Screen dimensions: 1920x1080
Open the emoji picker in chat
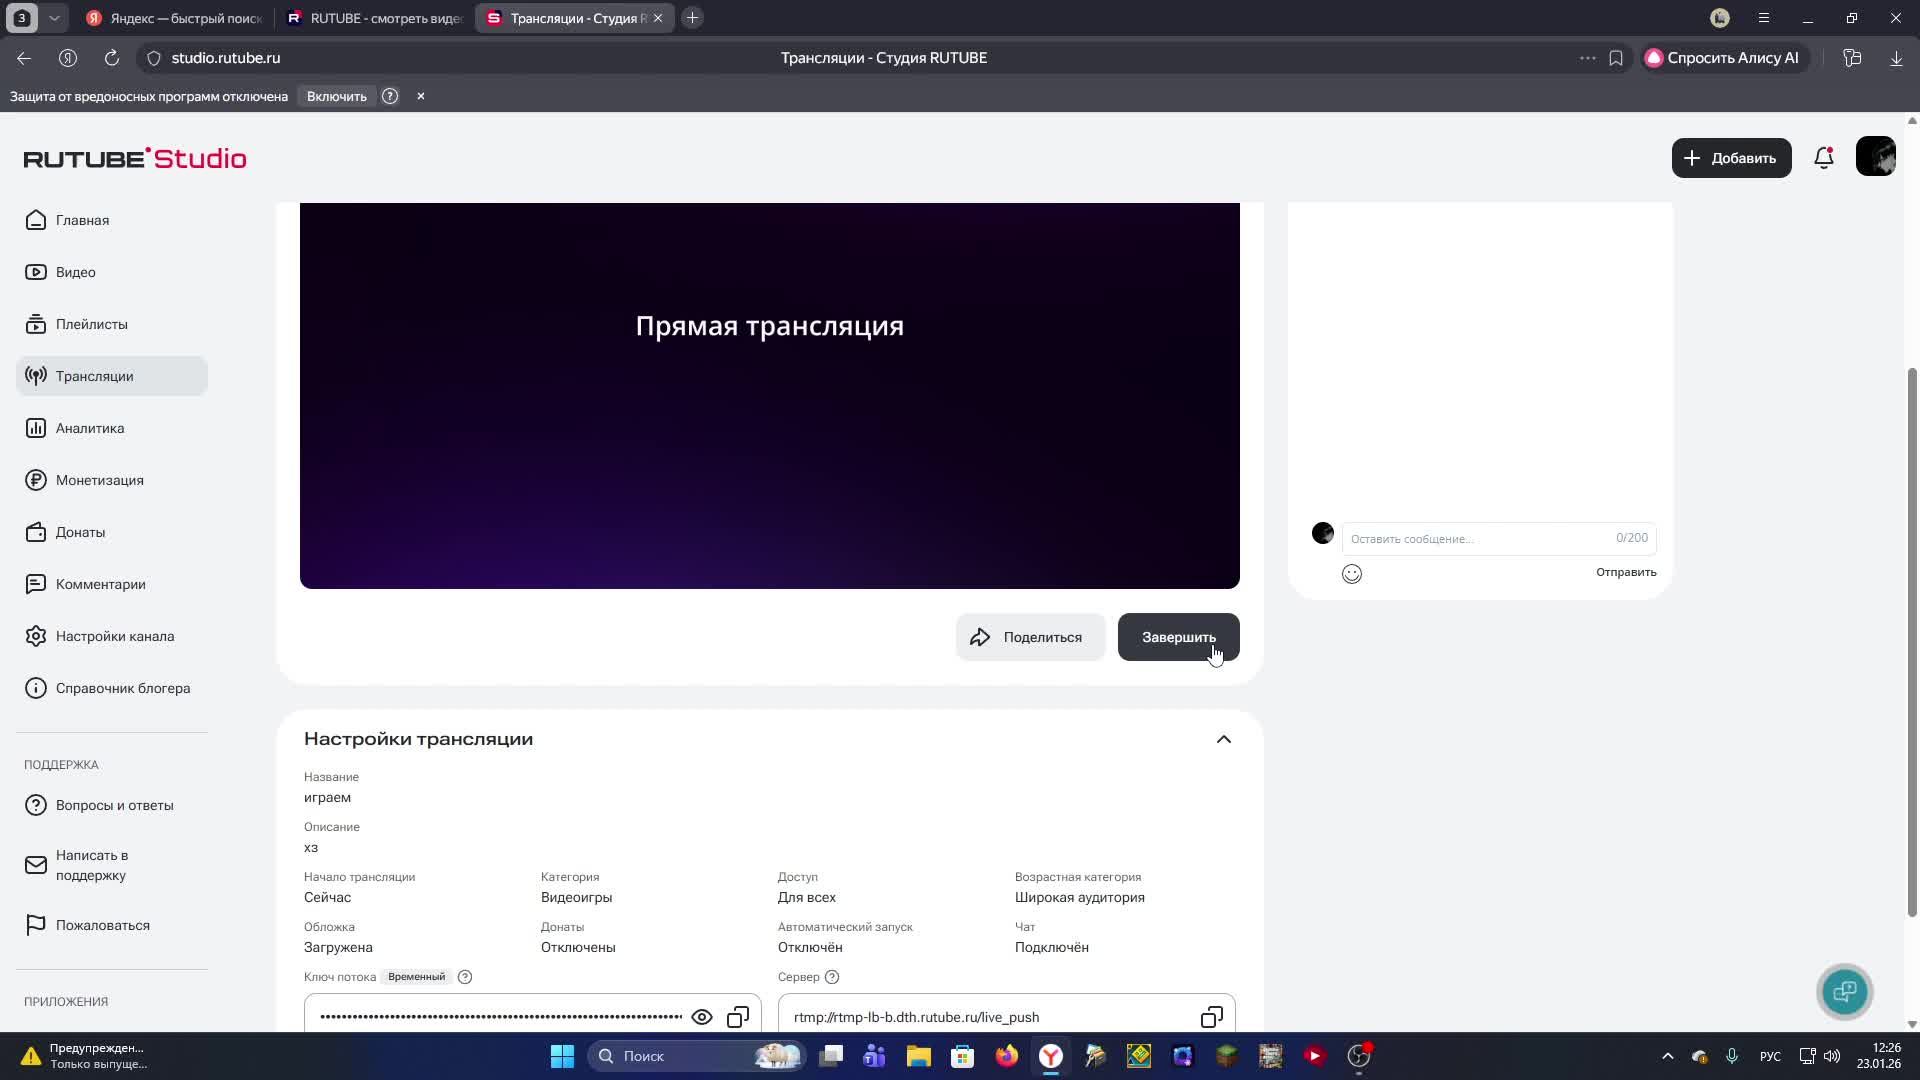1351,573
